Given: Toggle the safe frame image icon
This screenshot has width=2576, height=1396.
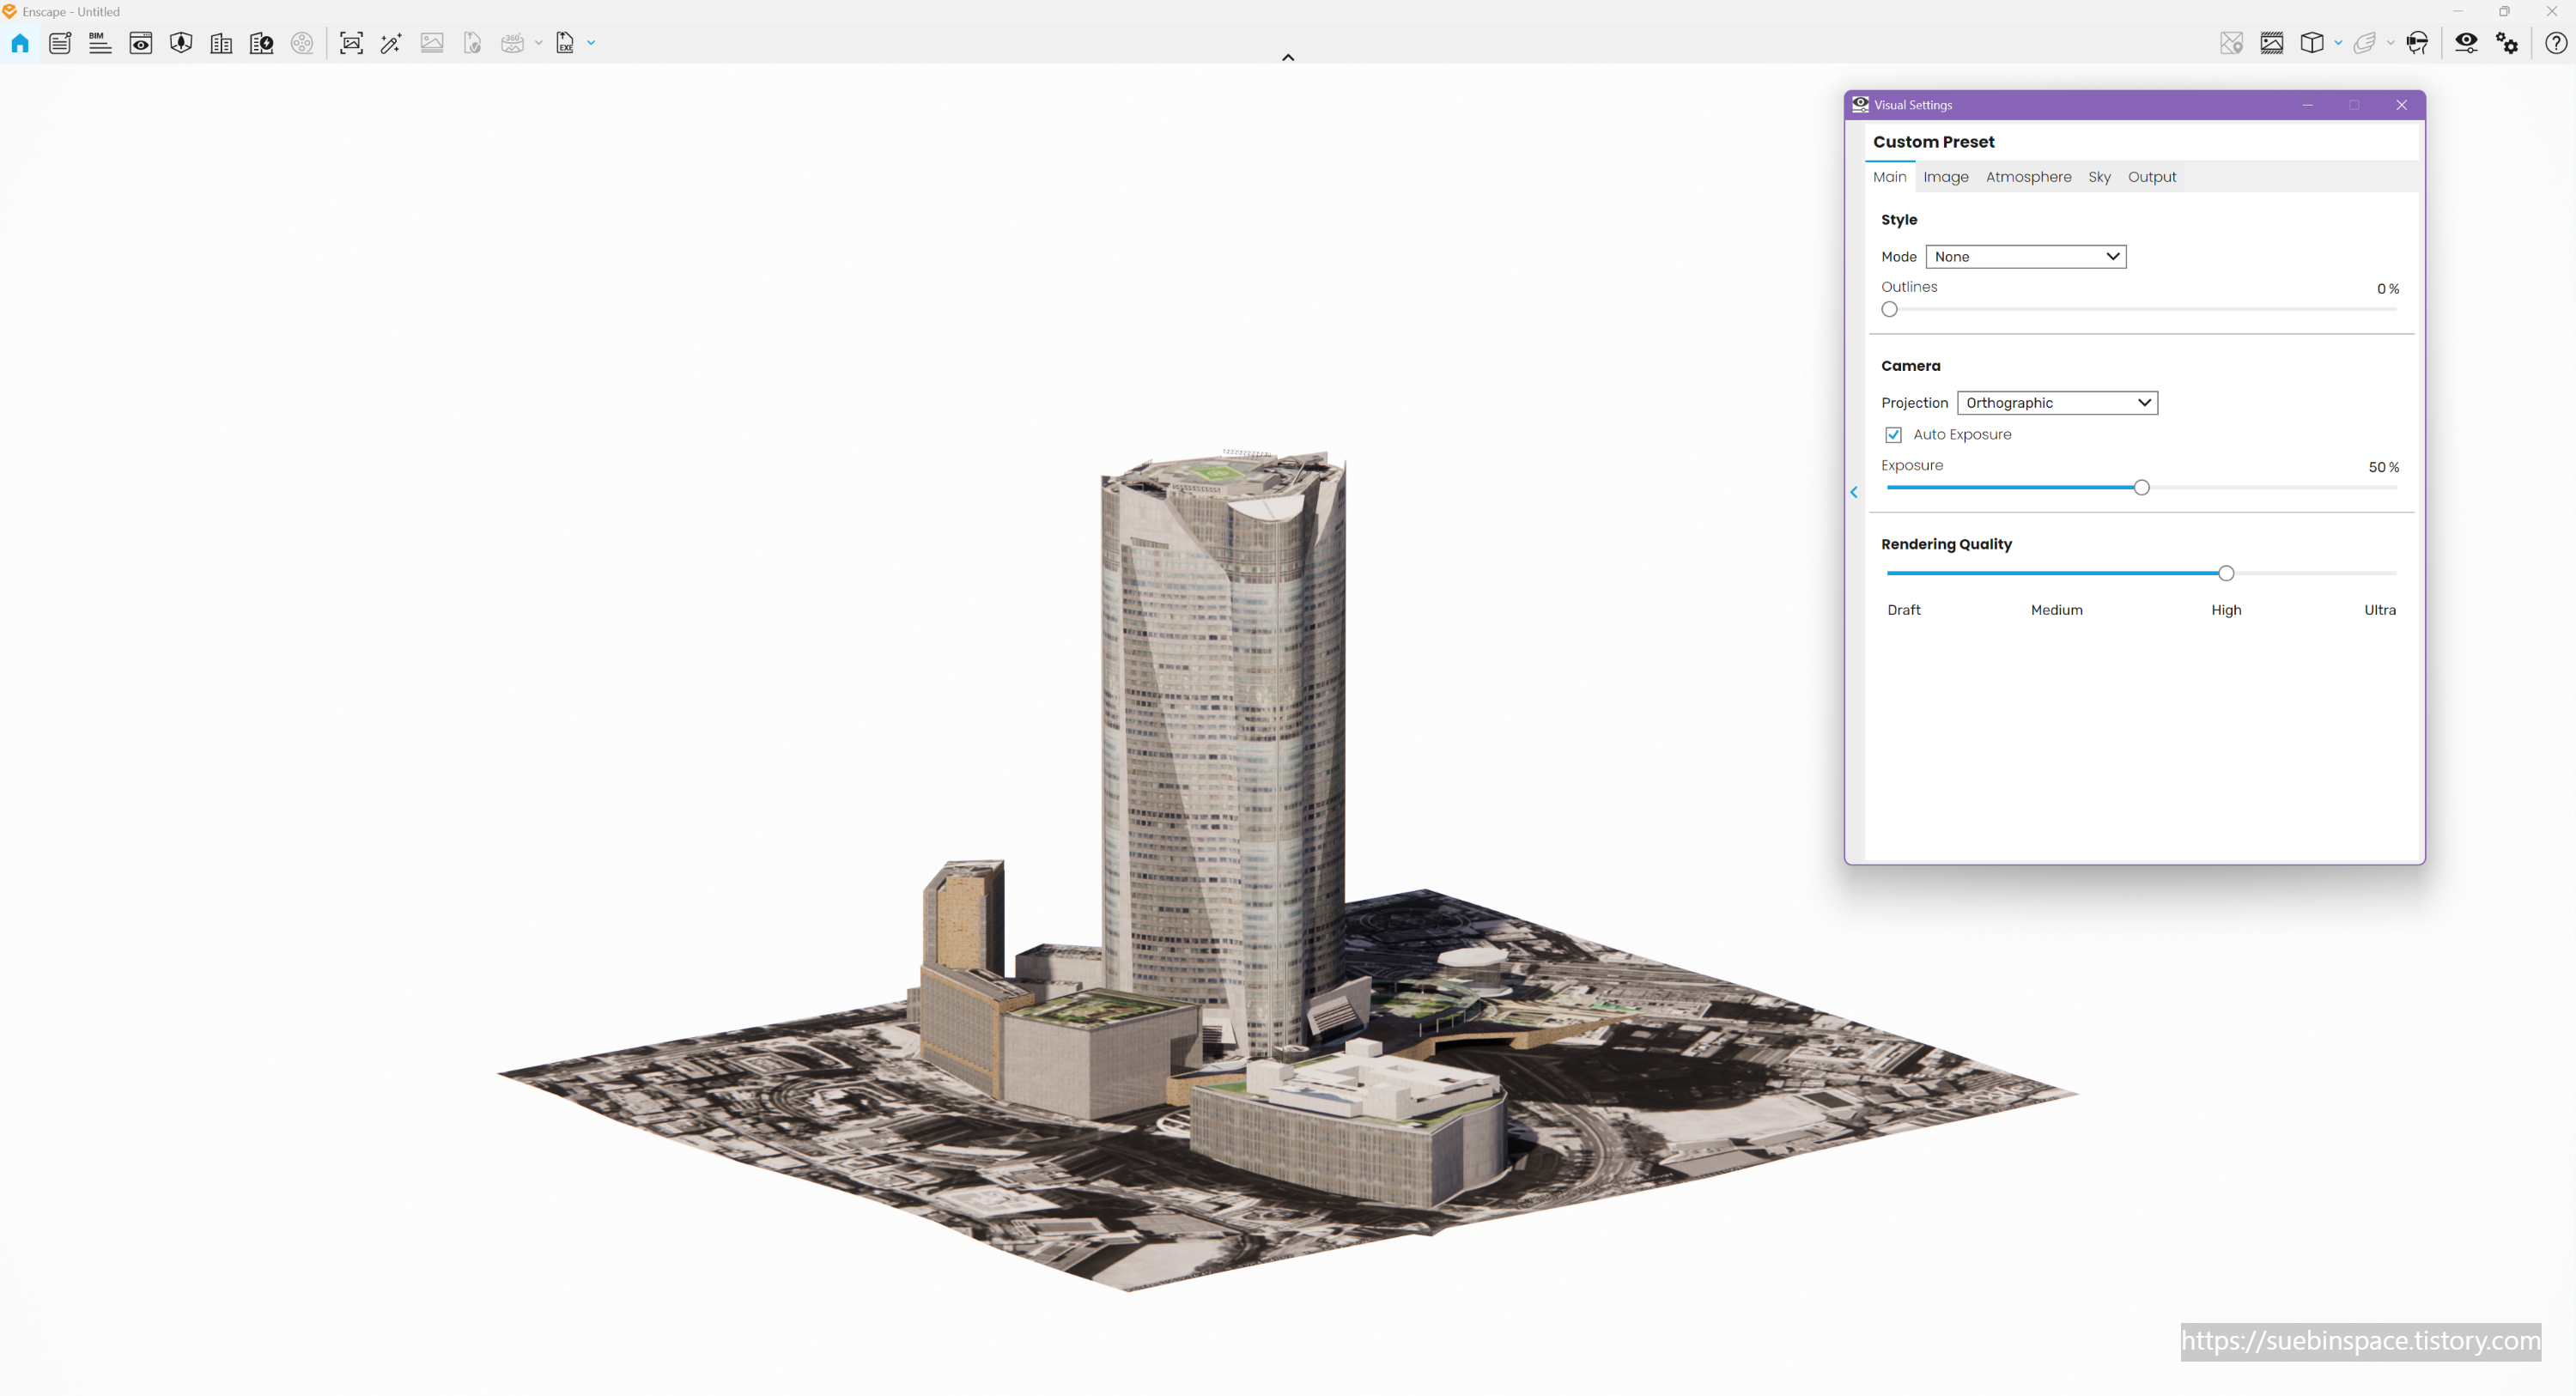Looking at the screenshot, I should [2272, 43].
